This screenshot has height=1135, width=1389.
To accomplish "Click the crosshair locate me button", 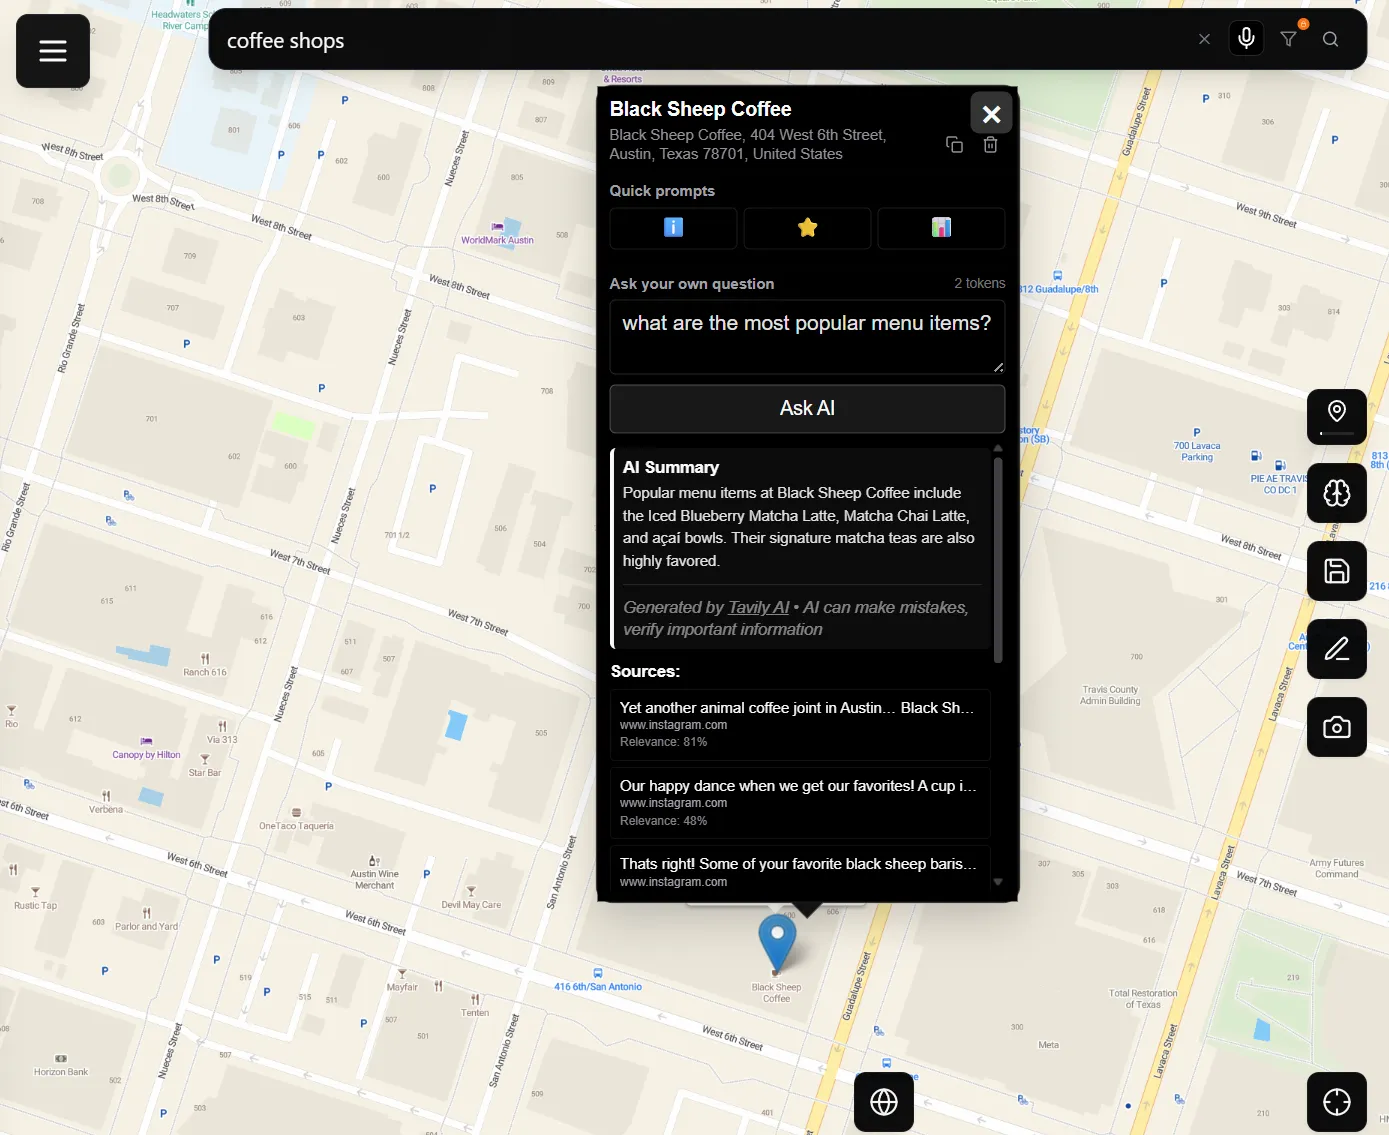I will tap(1337, 1102).
